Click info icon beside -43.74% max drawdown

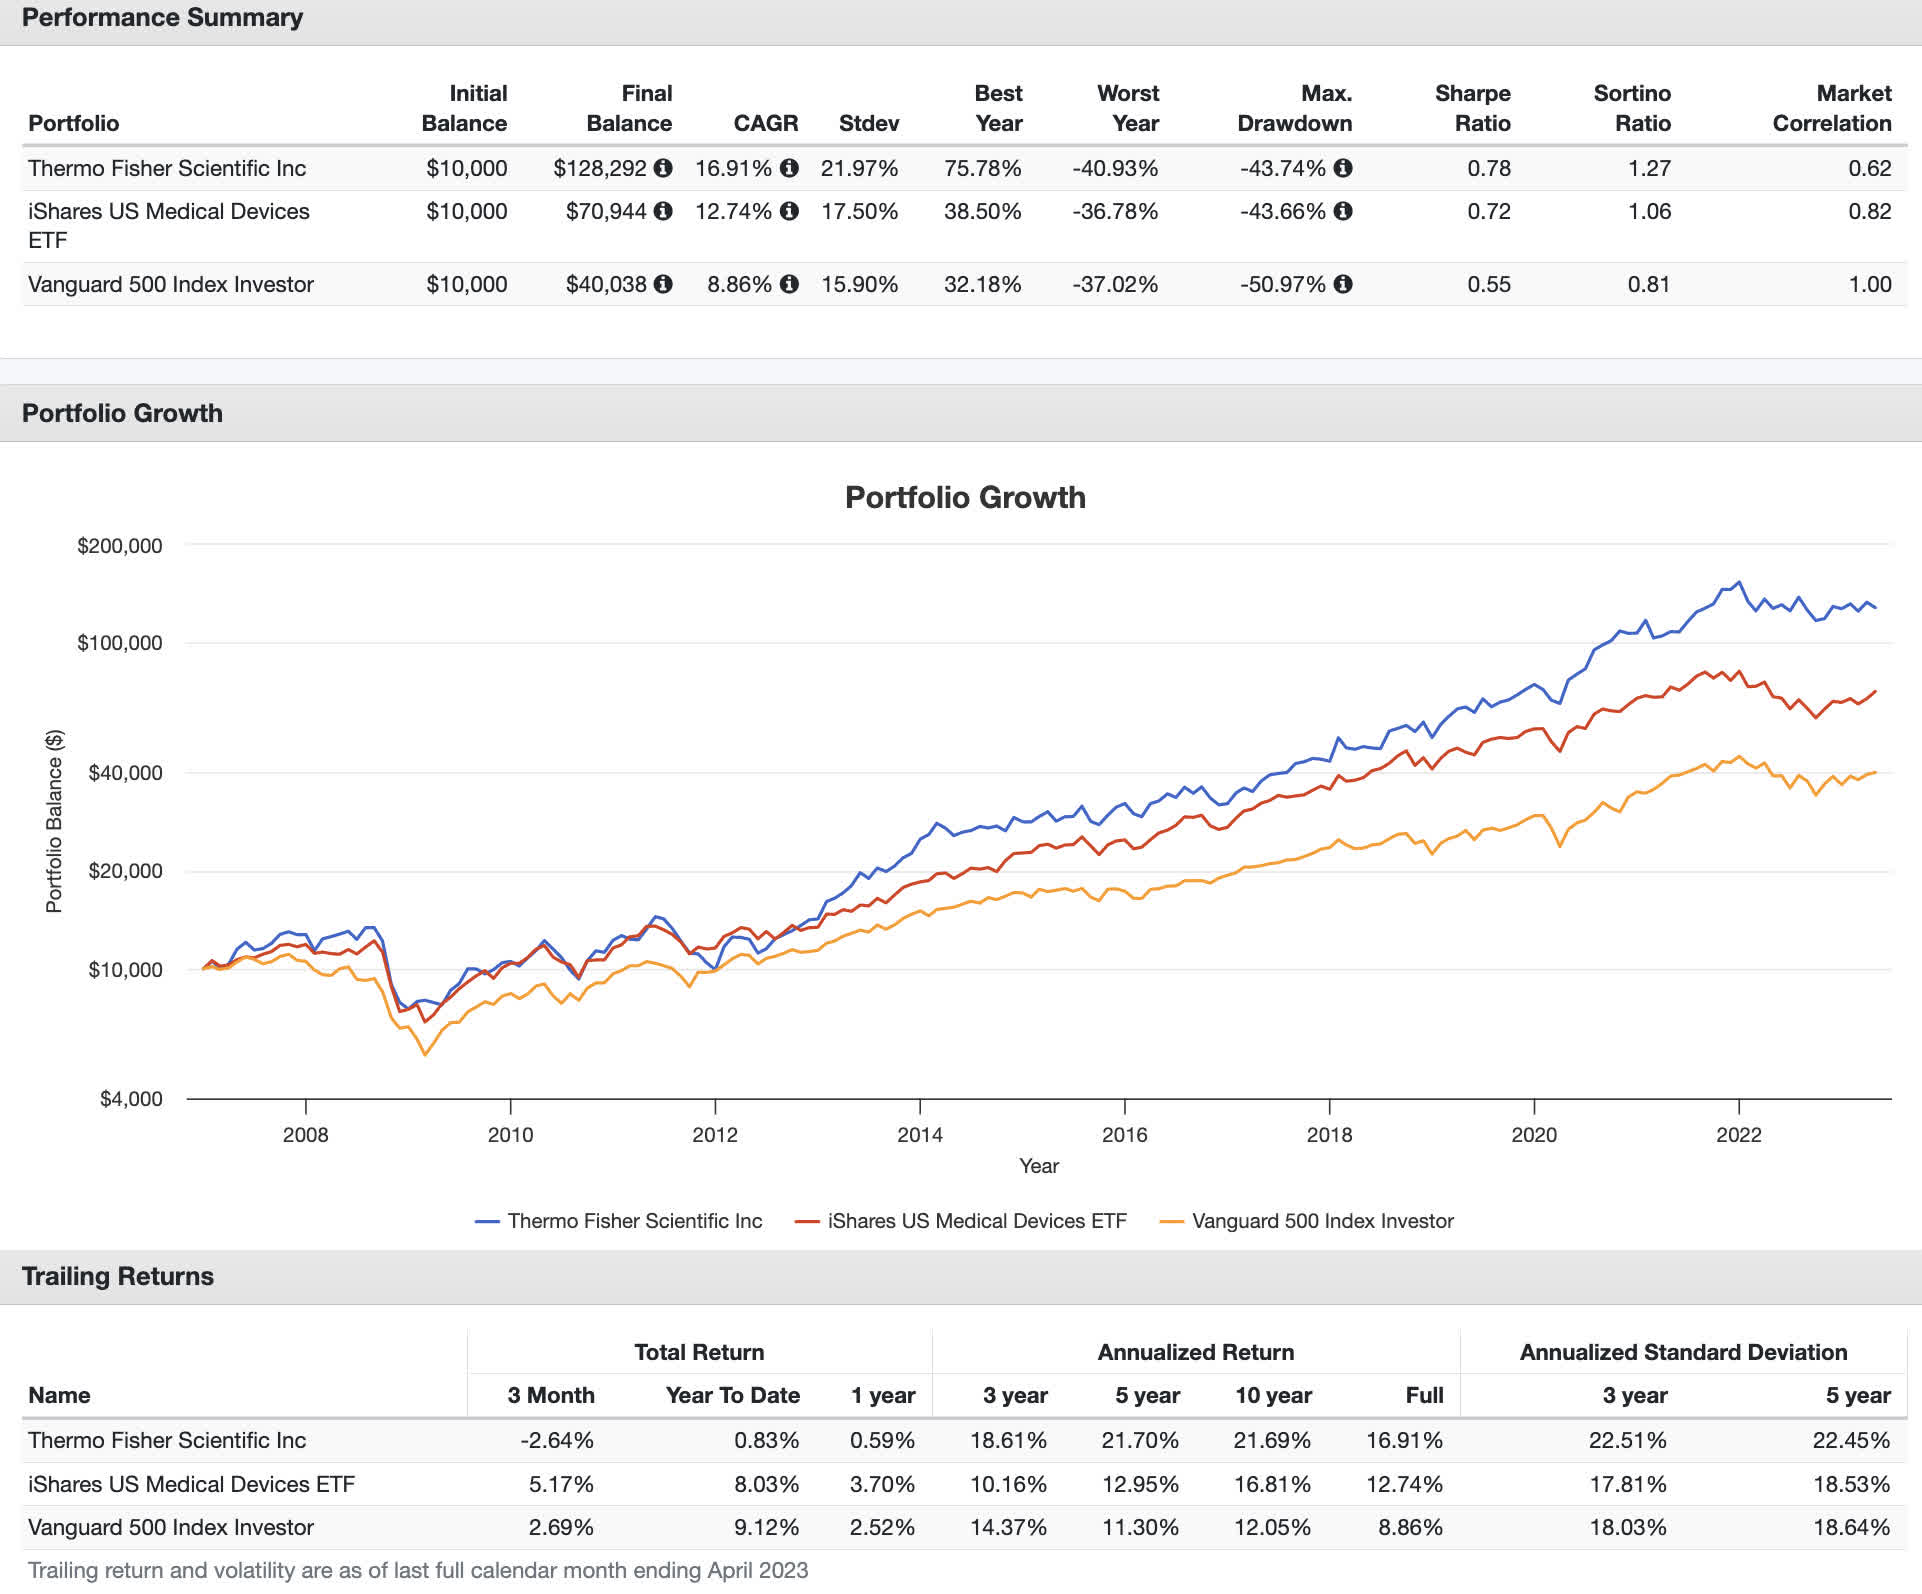click(x=1343, y=168)
